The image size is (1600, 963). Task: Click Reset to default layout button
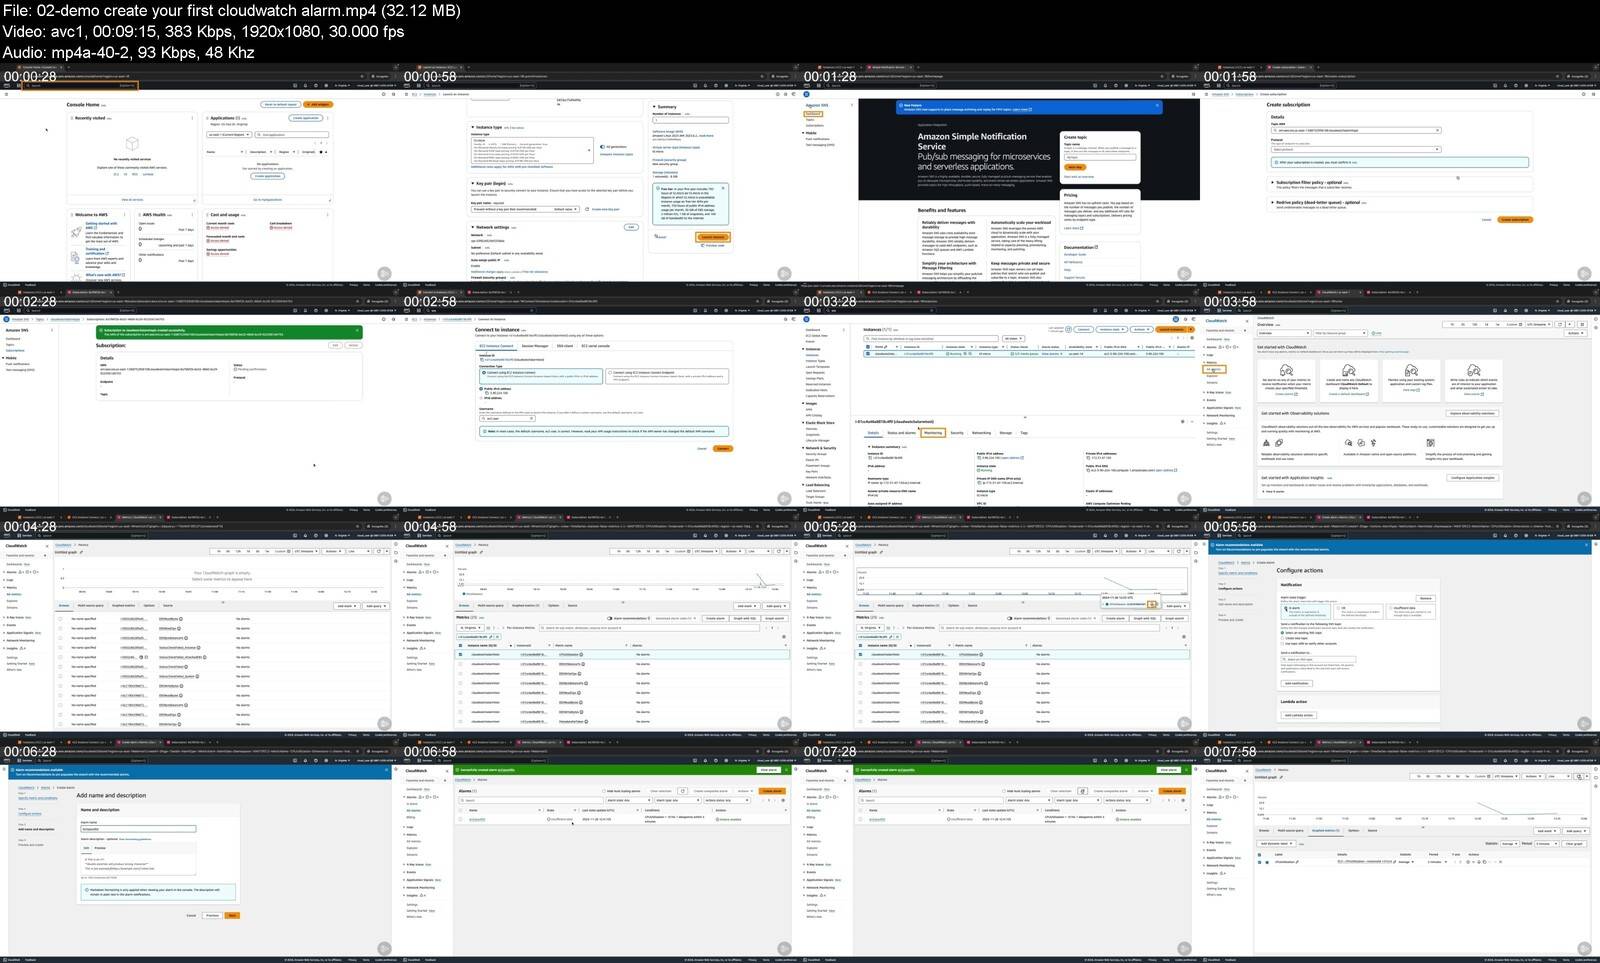pyautogui.click(x=281, y=104)
